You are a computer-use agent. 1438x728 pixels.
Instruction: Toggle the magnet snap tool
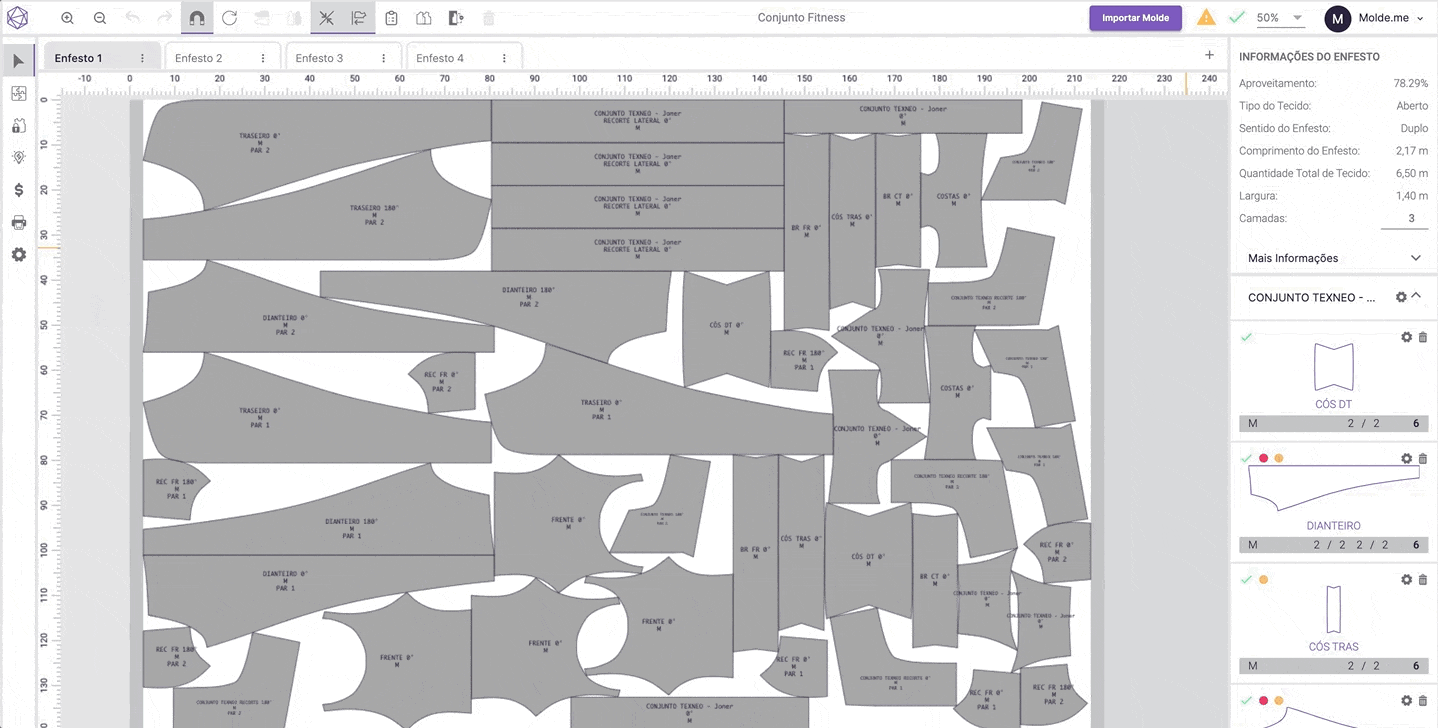[x=197, y=18]
